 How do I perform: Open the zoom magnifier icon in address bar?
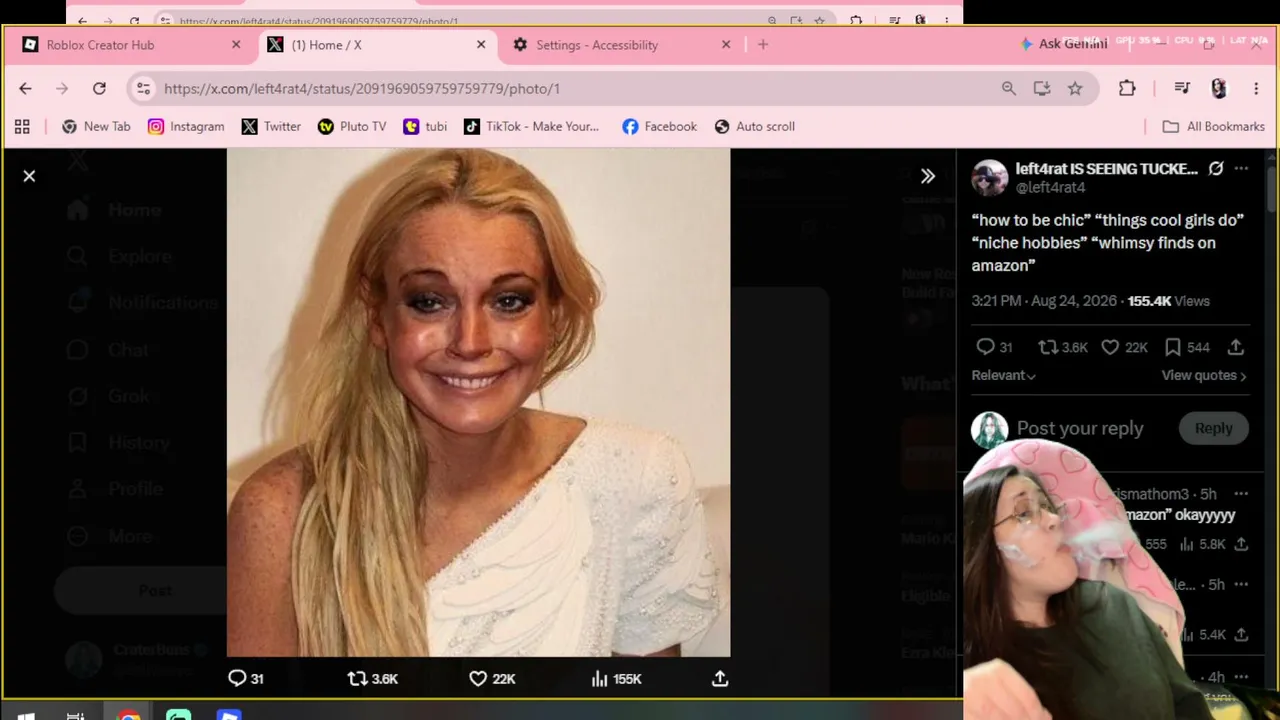coord(1009,89)
